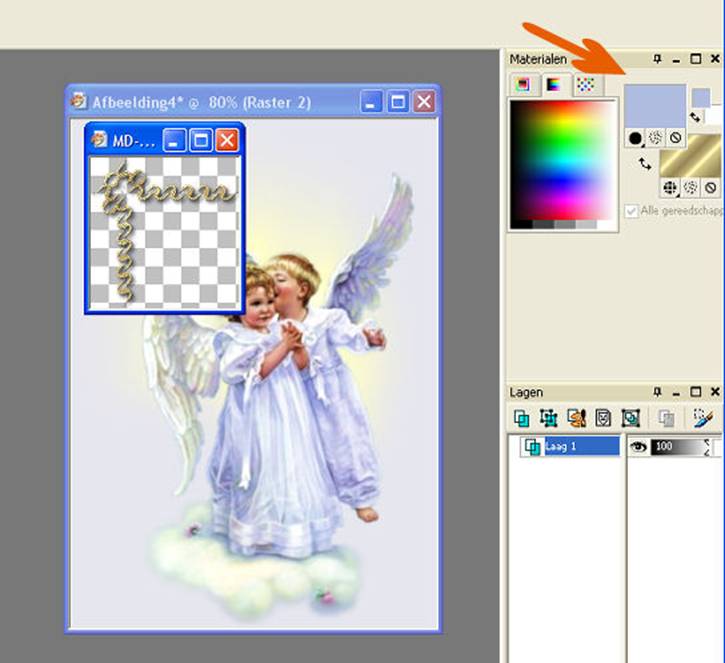Image resolution: width=725 pixels, height=663 pixels.
Task: Toggle the foreground transparent button
Action: point(676,137)
